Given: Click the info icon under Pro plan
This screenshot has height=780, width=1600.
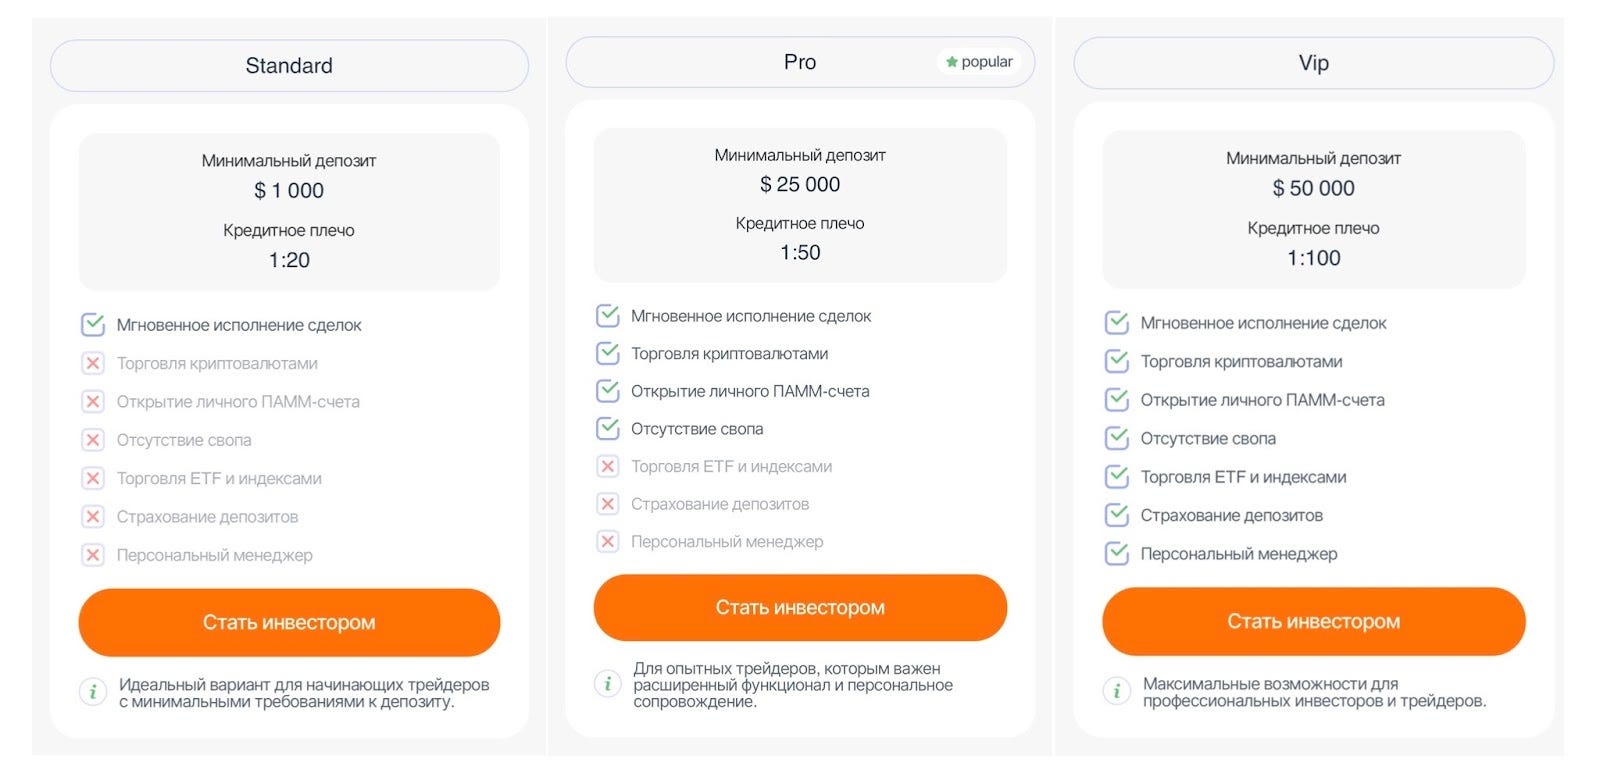Looking at the screenshot, I should coord(607,684).
